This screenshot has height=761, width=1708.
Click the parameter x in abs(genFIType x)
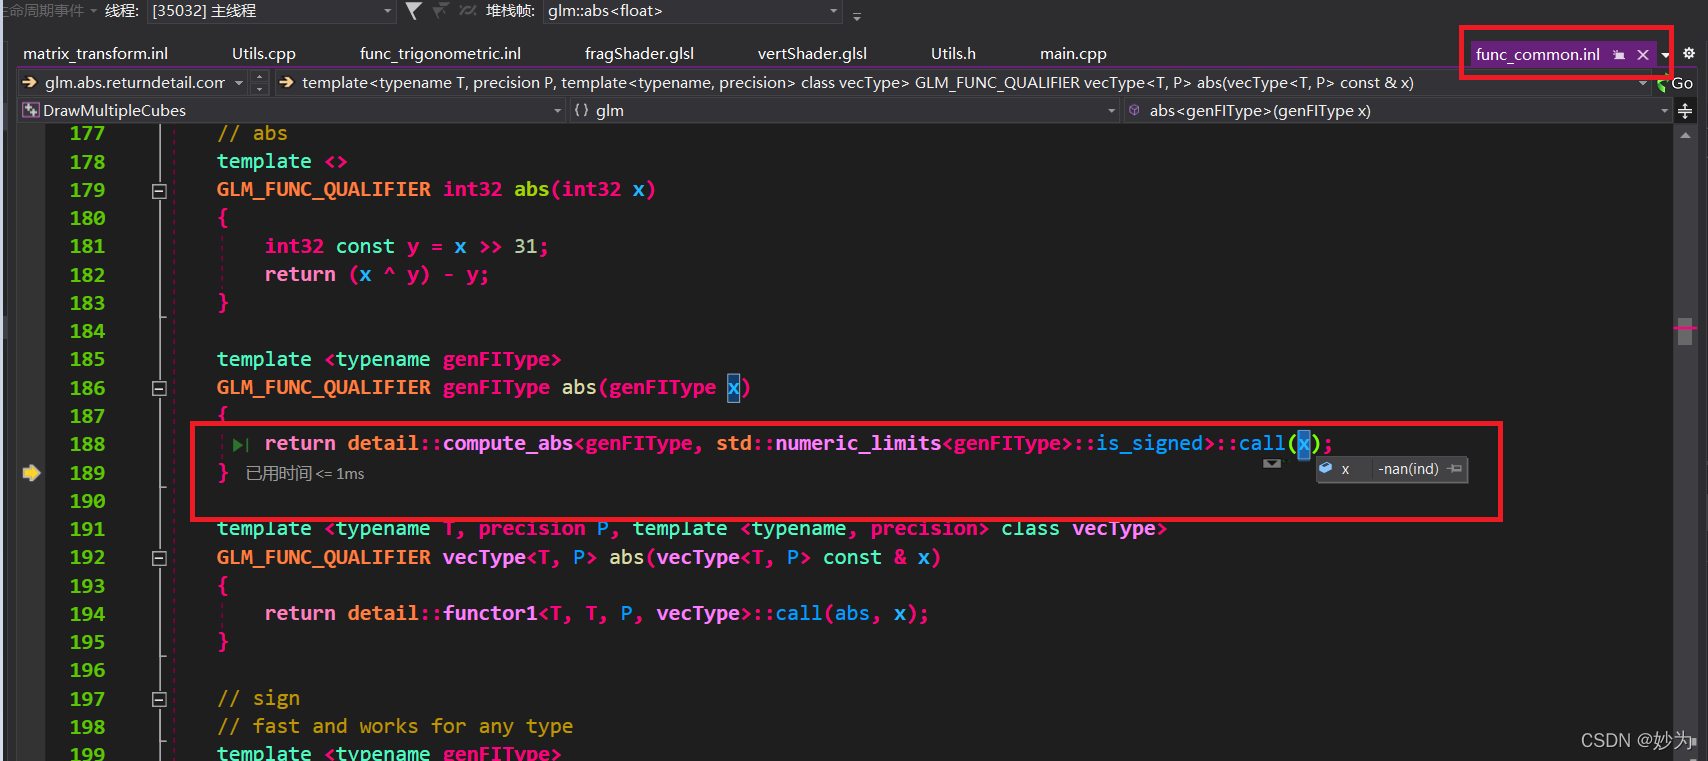pos(733,387)
